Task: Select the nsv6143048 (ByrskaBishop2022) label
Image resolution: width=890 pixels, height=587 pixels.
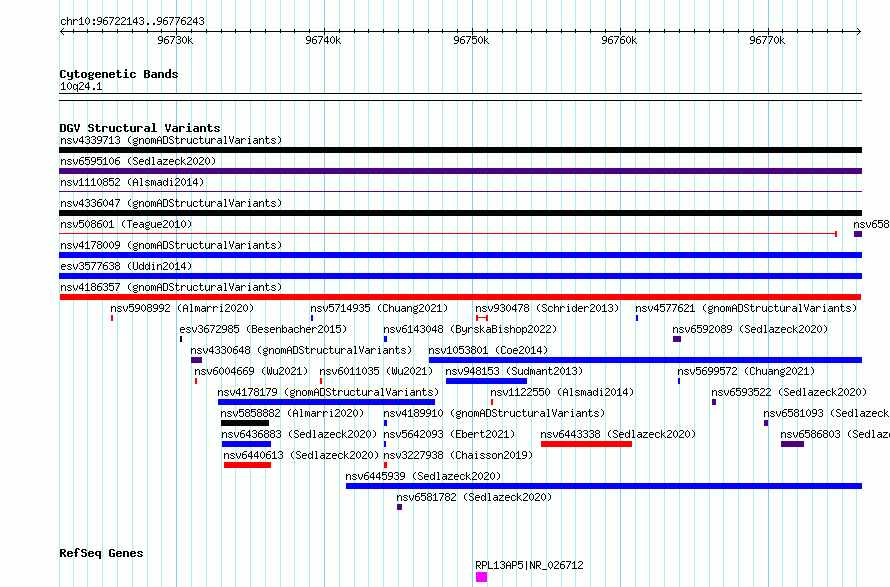Action: tap(470, 329)
